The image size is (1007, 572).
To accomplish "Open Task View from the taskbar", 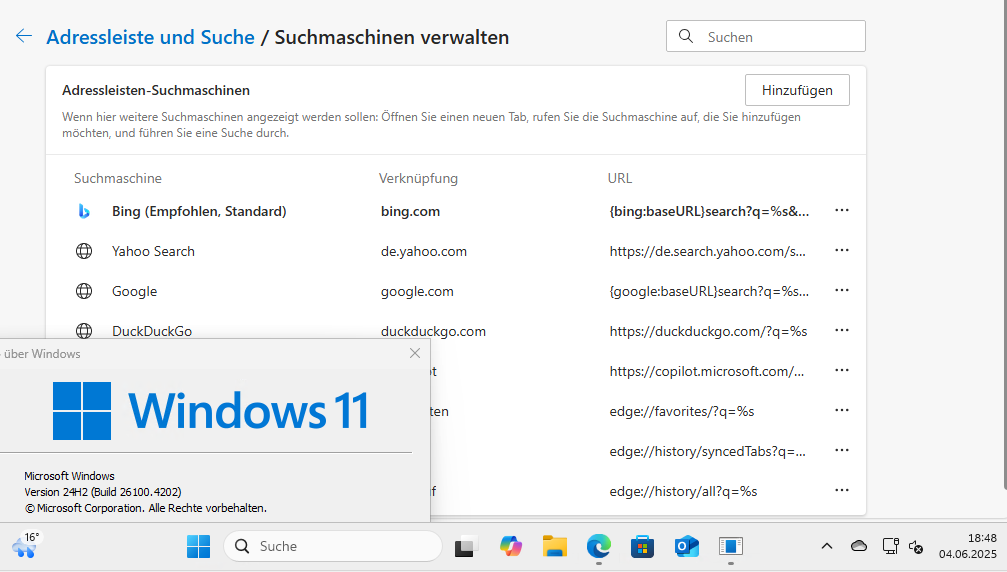I will pyautogui.click(x=466, y=546).
